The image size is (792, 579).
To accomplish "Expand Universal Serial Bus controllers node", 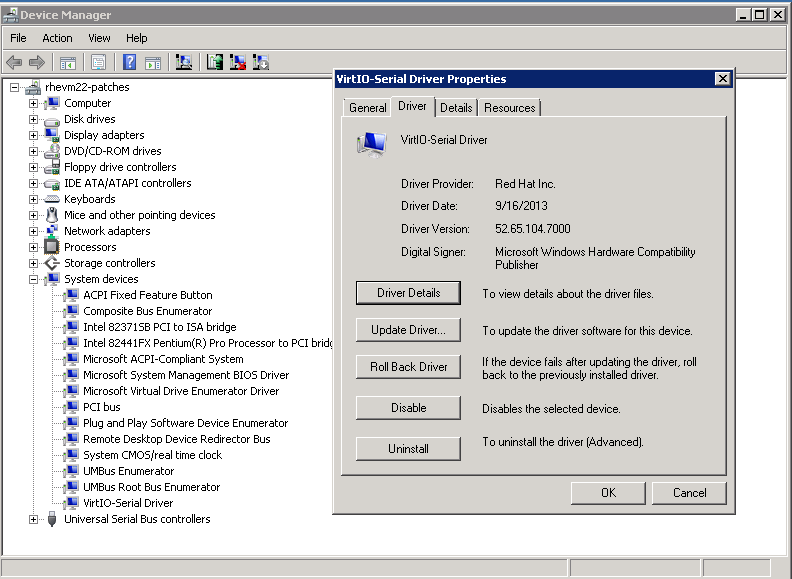I will pyautogui.click(x=33, y=519).
